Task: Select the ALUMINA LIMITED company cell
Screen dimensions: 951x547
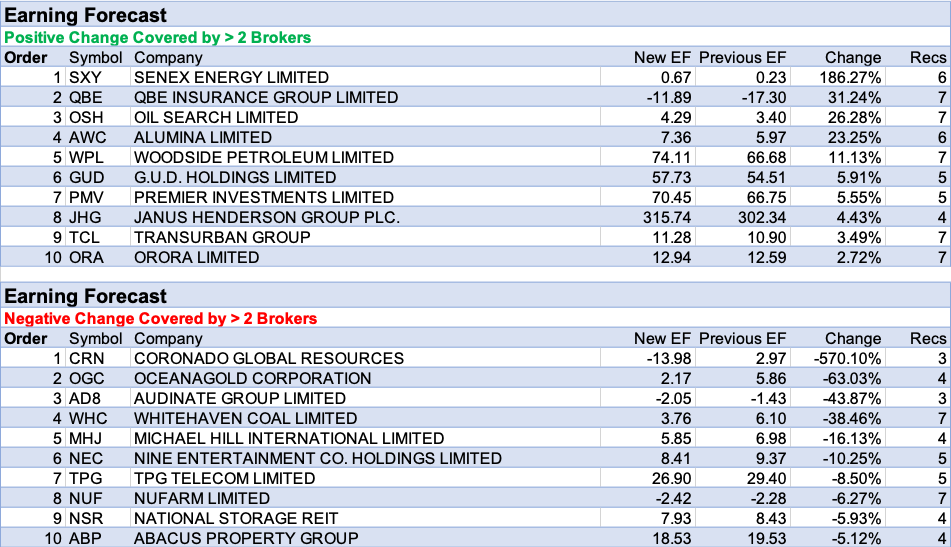Action: pos(203,137)
